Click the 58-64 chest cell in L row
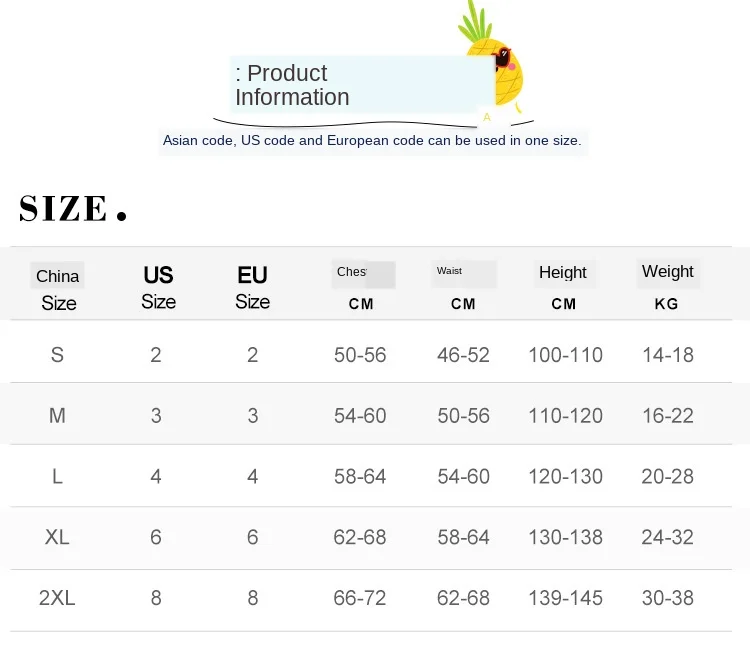The width and height of the screenshot is (750, 645). 360,477
